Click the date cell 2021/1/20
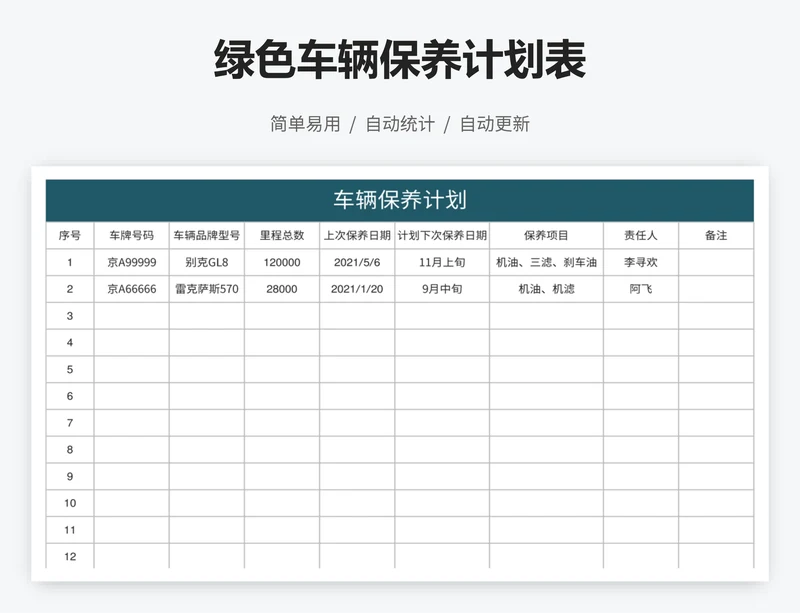The image size is (800, 613). click(357, 289)
